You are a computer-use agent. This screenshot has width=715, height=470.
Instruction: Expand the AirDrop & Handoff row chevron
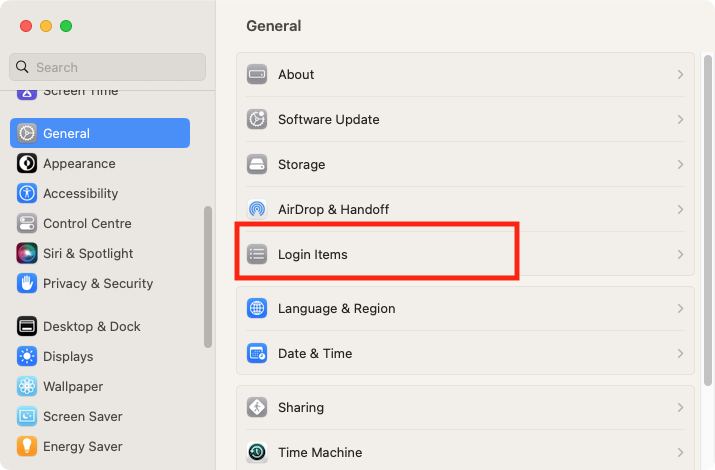(x=680, y=209)
